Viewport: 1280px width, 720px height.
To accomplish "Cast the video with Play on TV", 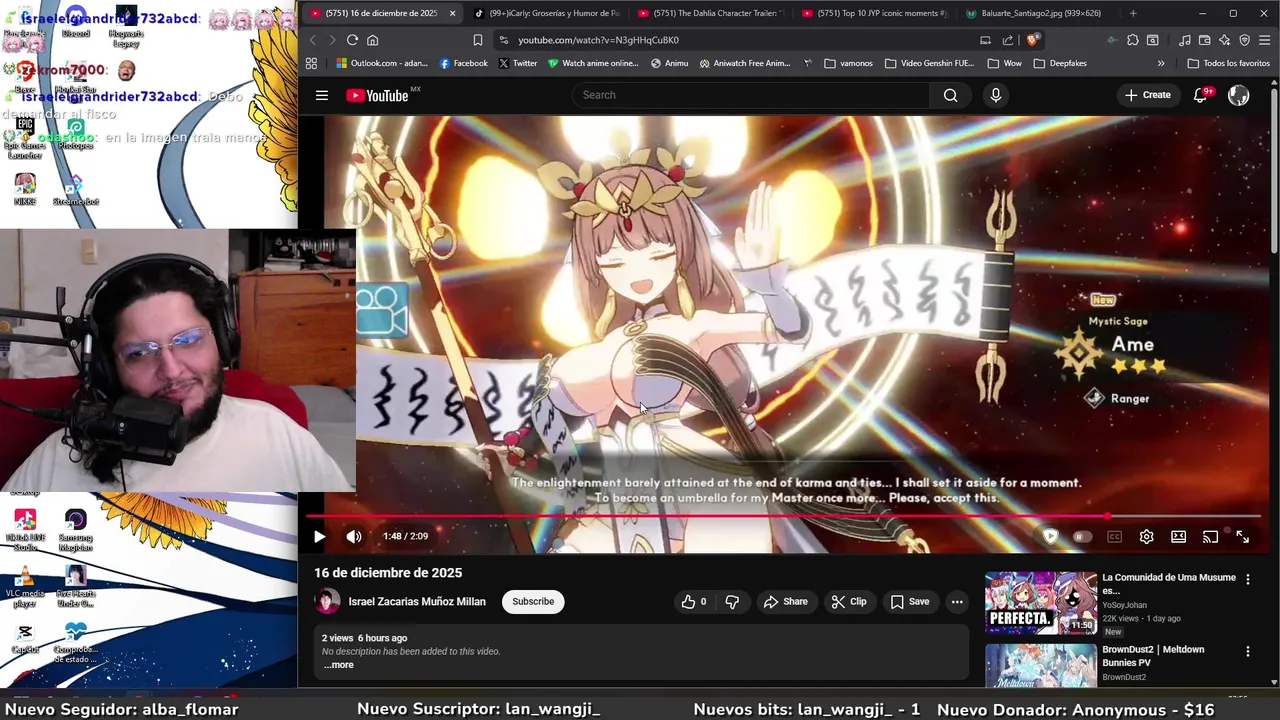I will pyautogui.click(x=1210, y=537).
